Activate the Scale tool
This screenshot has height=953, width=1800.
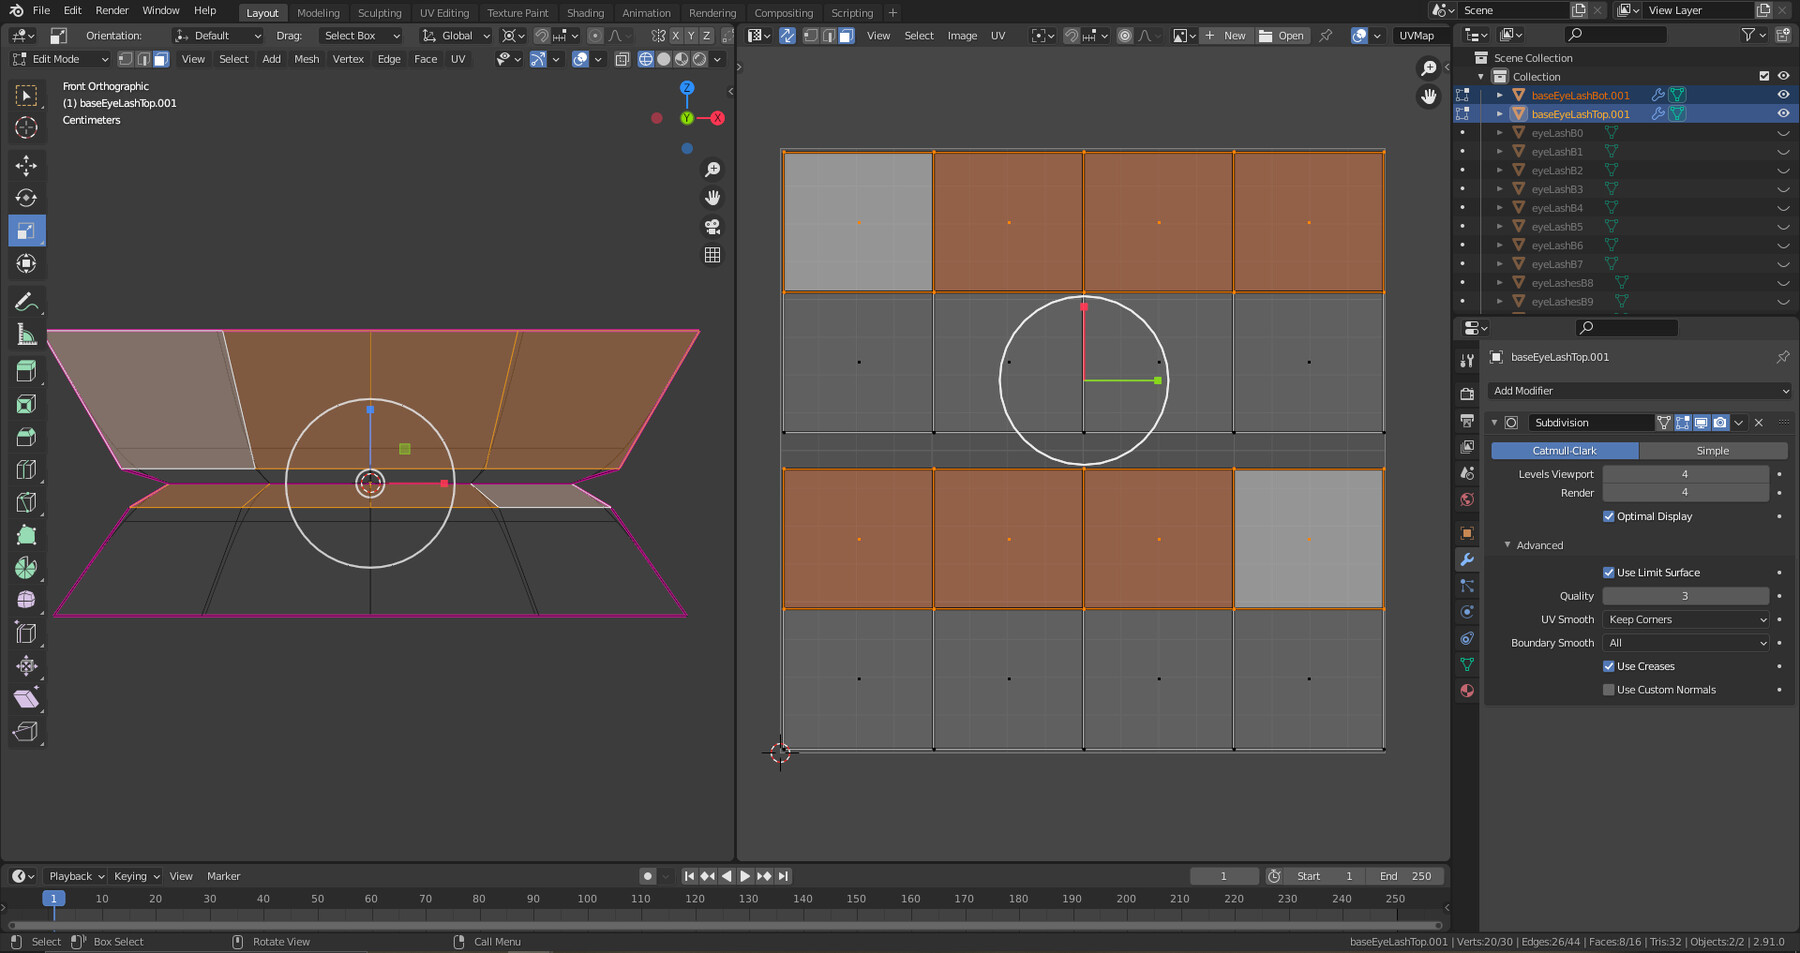point(26,231)
